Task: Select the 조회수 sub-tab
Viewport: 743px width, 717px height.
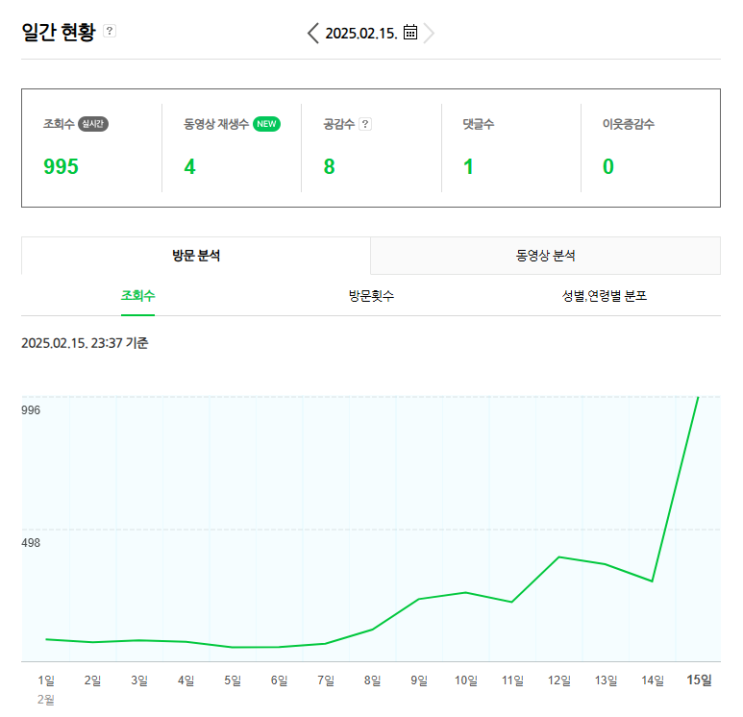Action: pyautogui.click(x=138, y=296)
